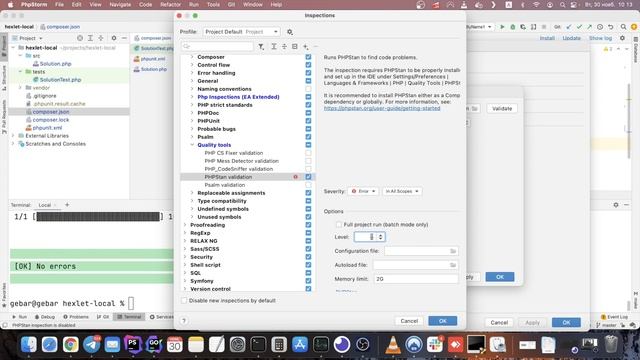This screenshot has width=640, height=360.
Task: Click the expand all icon in inspections toolbar
Action: coord(274,47)
